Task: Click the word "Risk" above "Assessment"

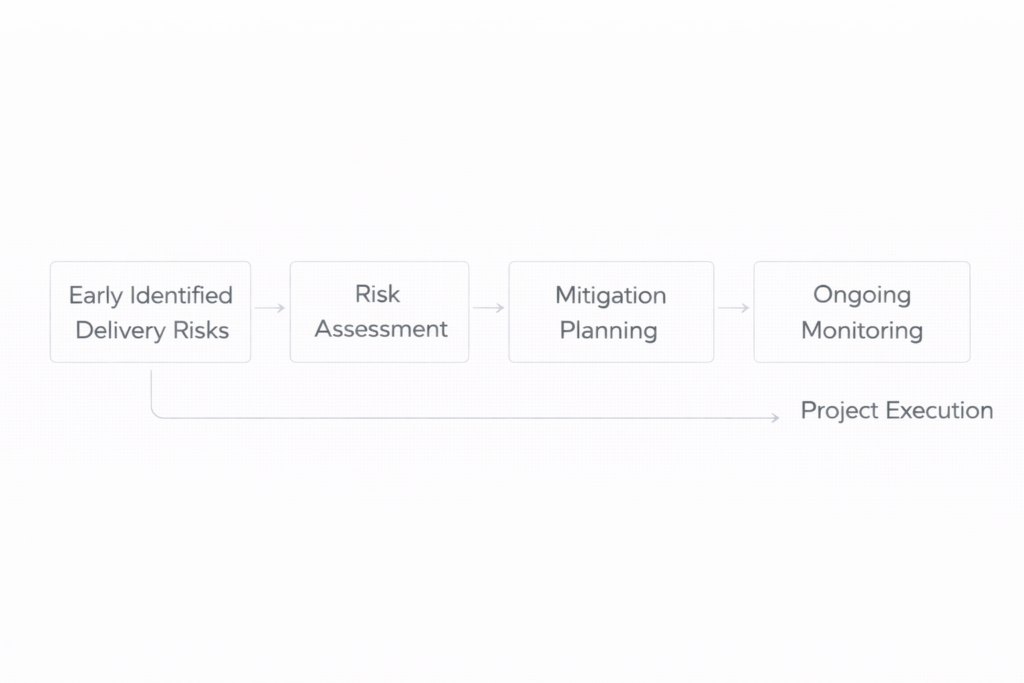Action: coord(377,294)
